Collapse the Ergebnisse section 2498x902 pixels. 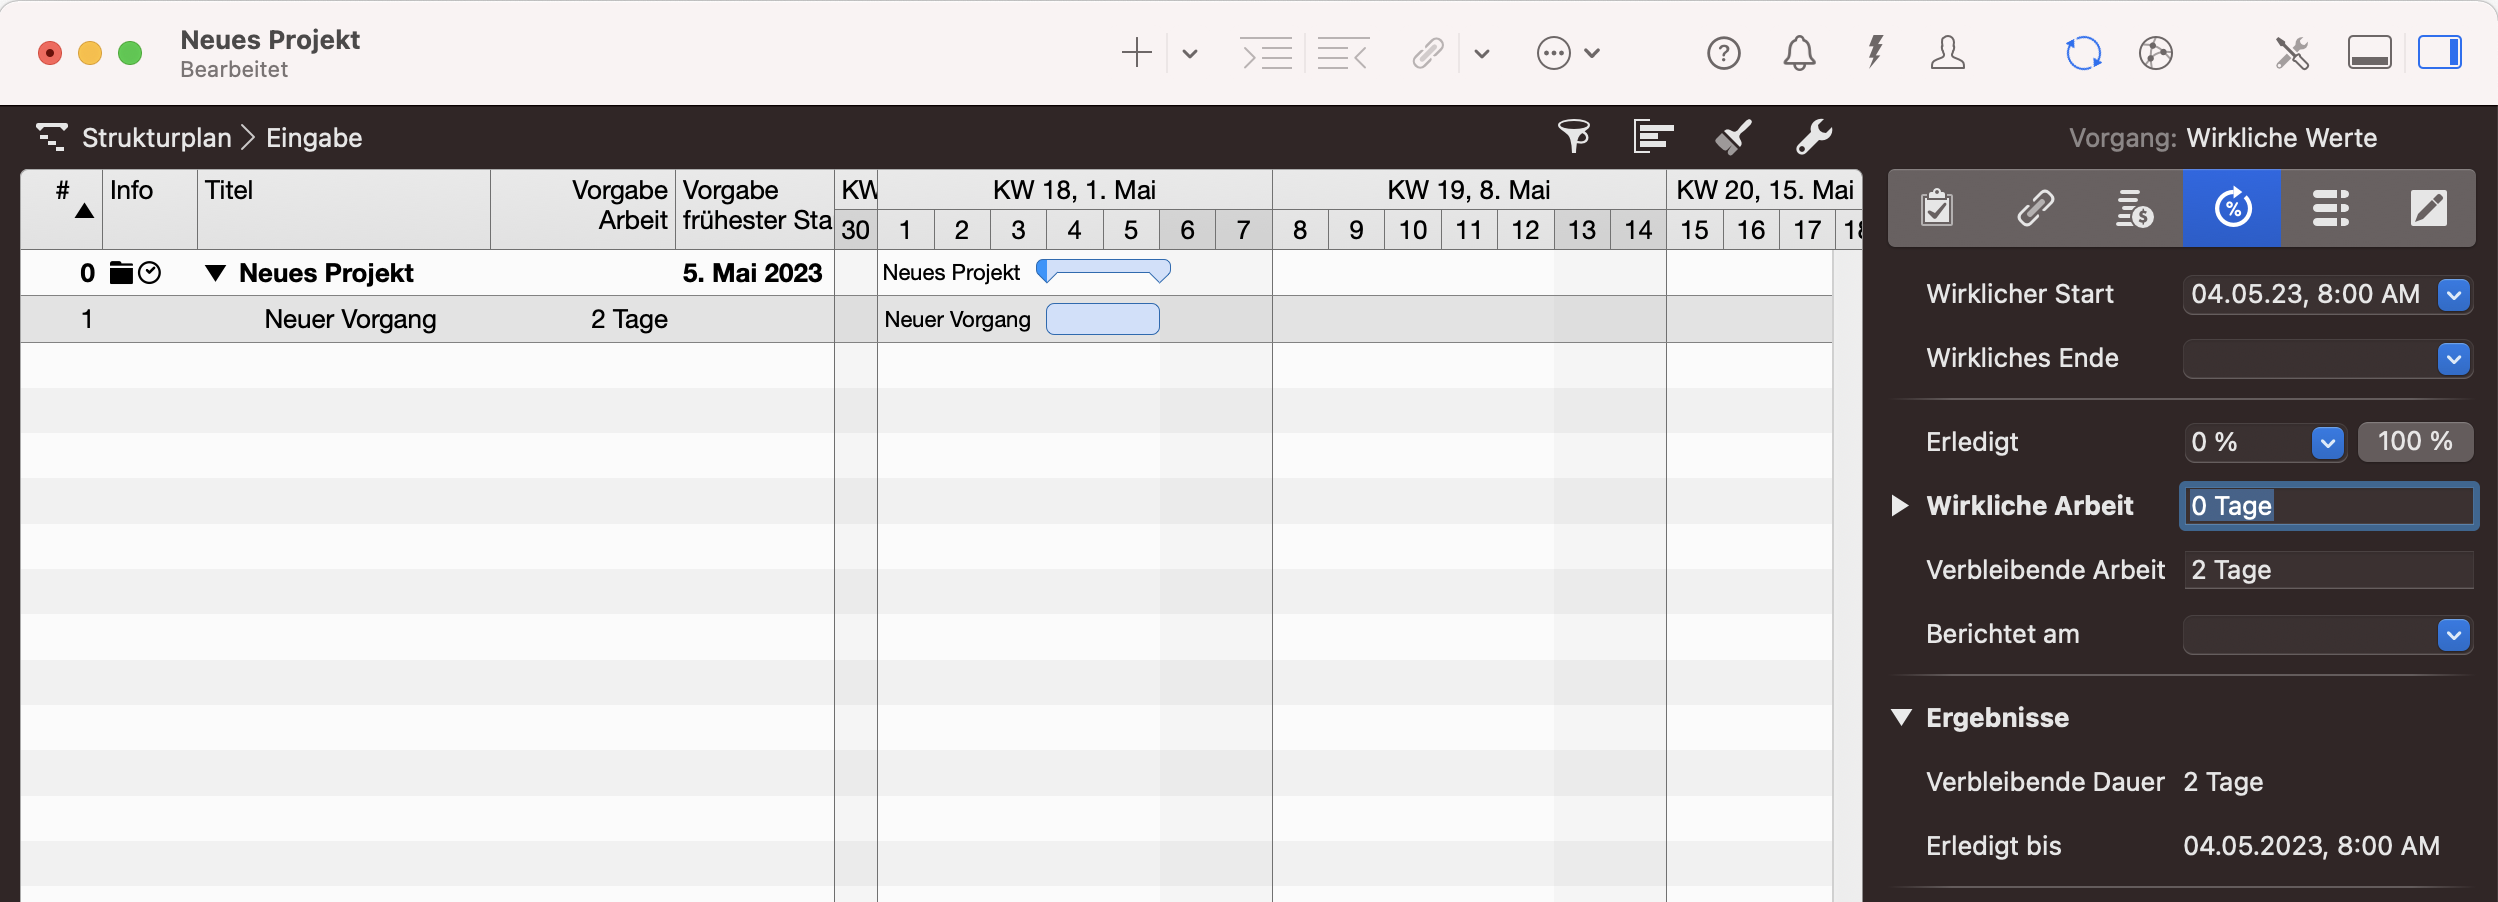pos(1901,718)
